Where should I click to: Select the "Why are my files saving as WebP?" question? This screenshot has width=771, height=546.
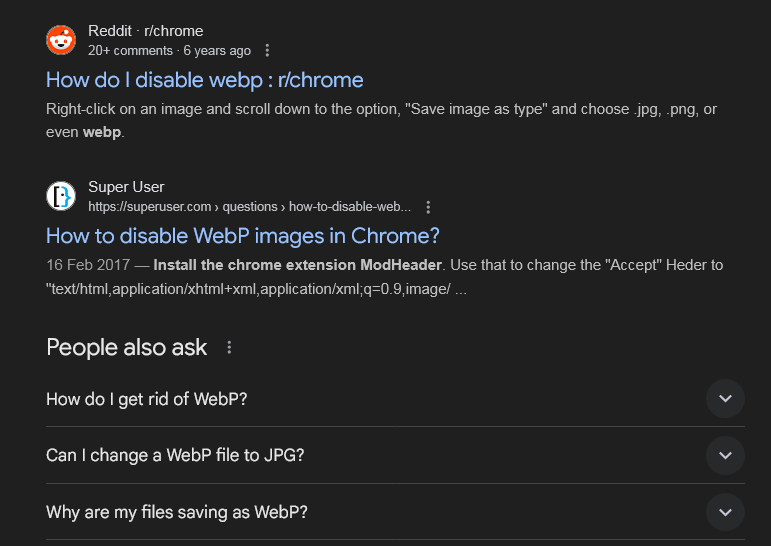(x=177, y=512)
